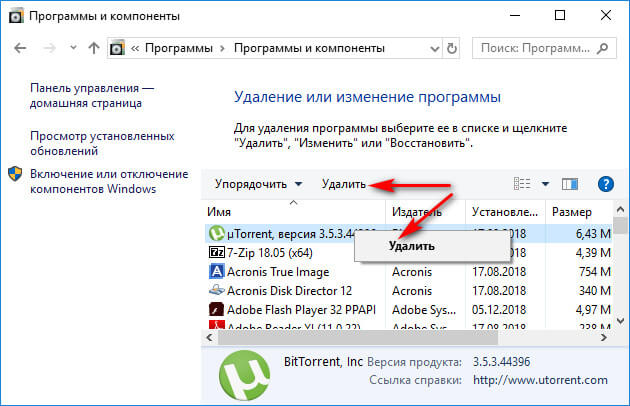The height and width of the screenshot is (406, 630).
Task: Select the 7-Zip 18.05 (x64) row
Action: tap(408, 253)
